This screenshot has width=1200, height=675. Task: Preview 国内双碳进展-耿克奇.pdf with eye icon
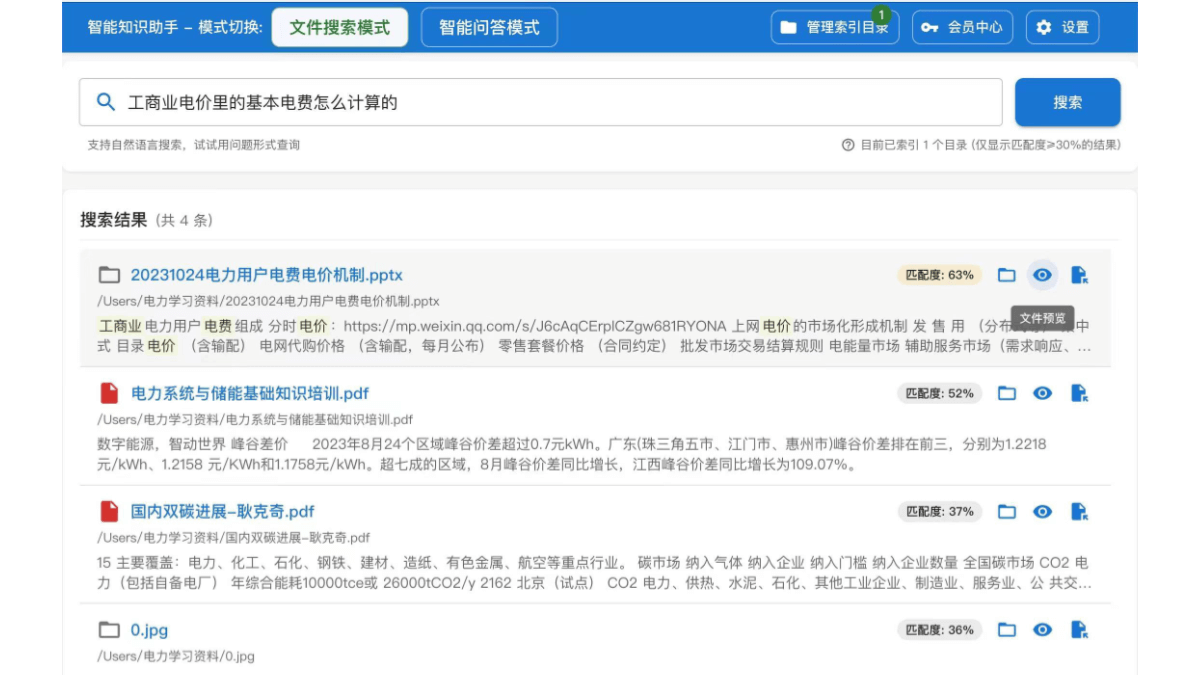(1043, 512)
